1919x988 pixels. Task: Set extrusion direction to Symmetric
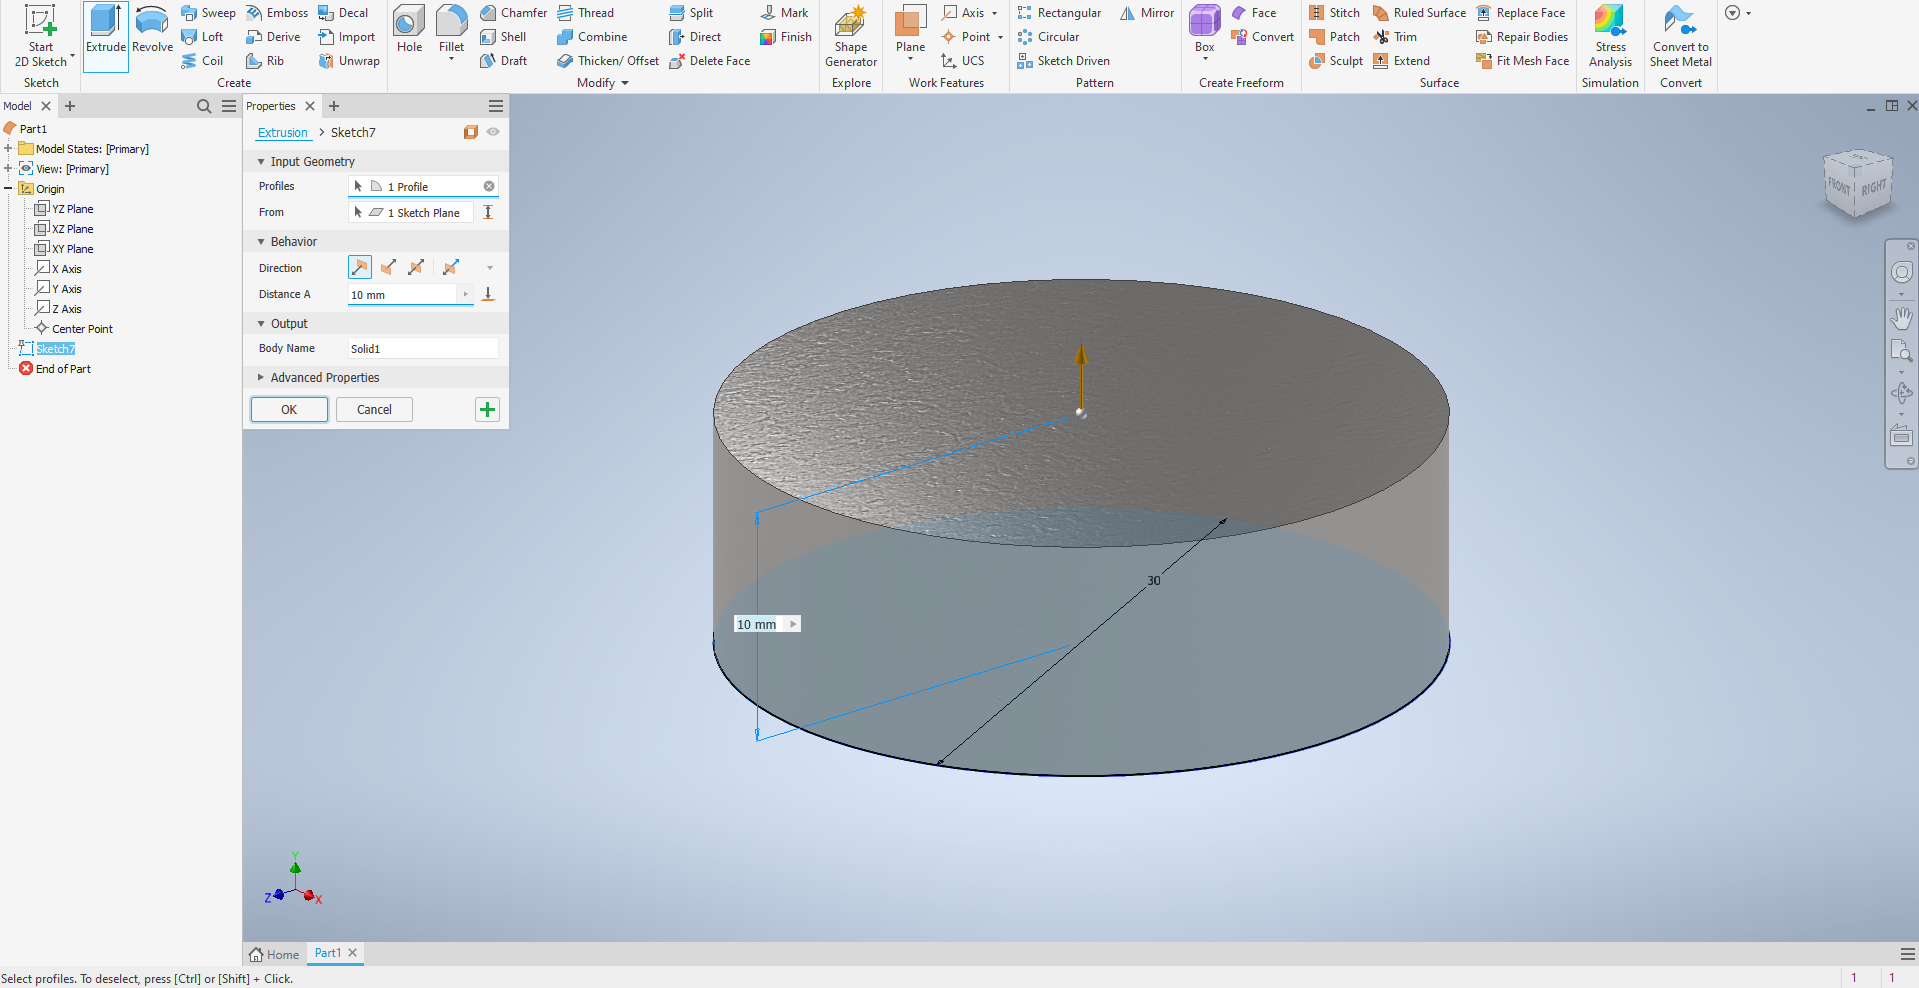[x=416, y=267]
